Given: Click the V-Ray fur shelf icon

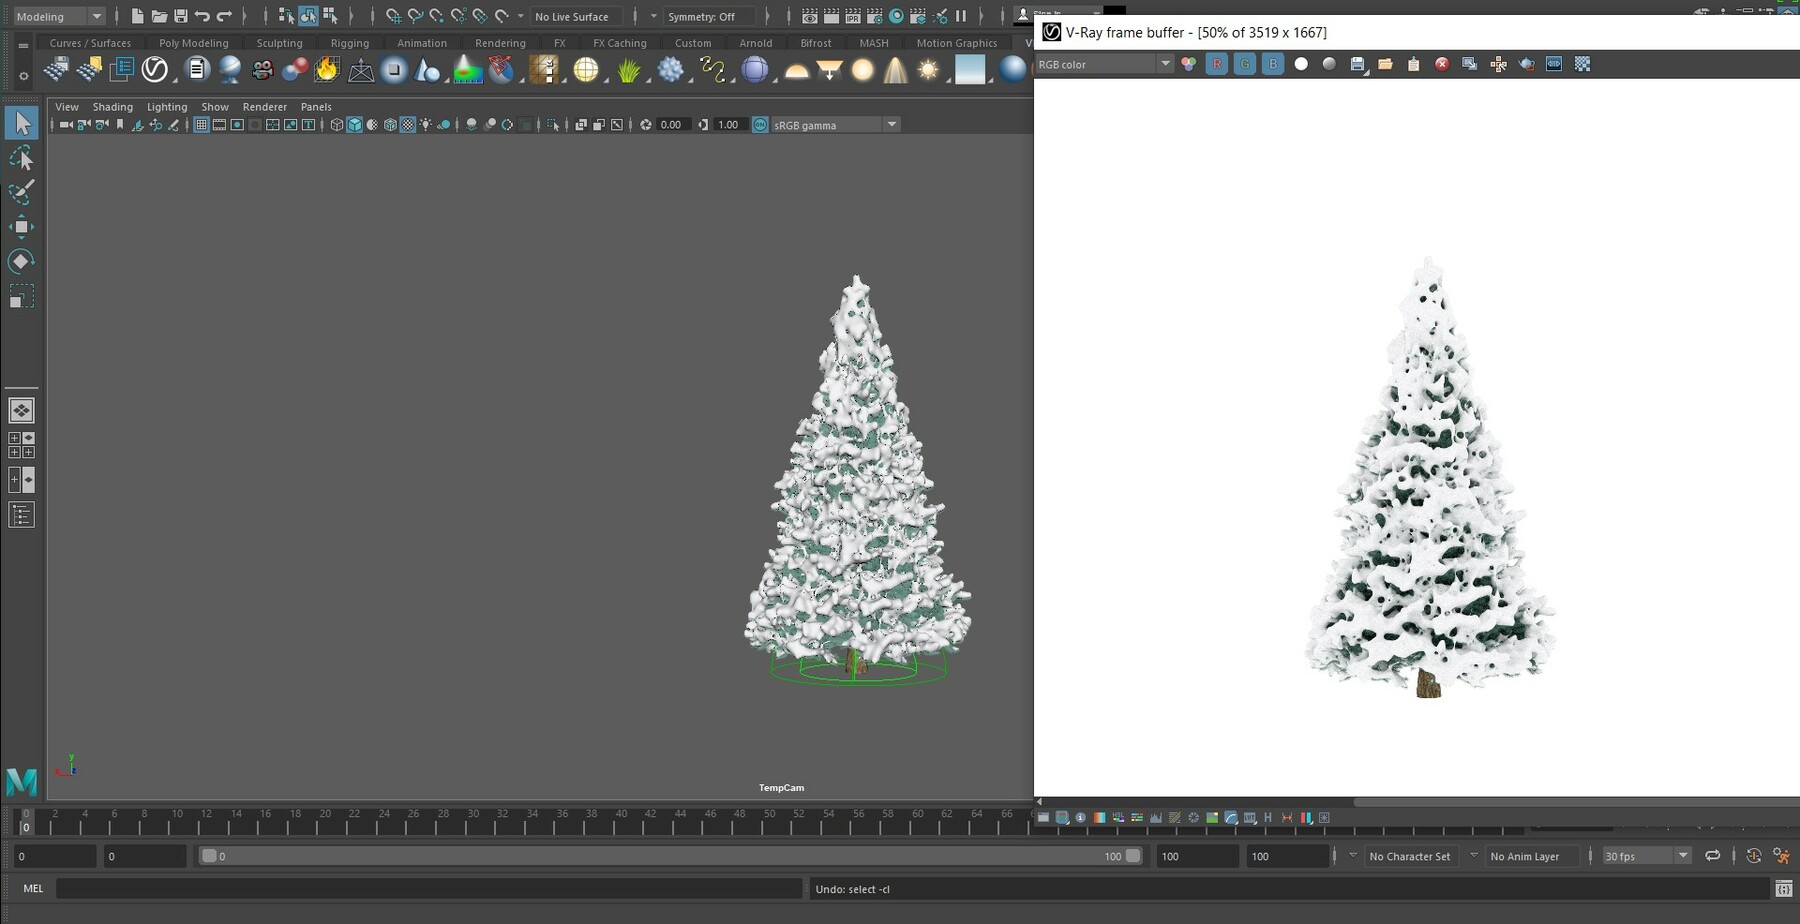Looking at the screenshot, I should (628, 69).
